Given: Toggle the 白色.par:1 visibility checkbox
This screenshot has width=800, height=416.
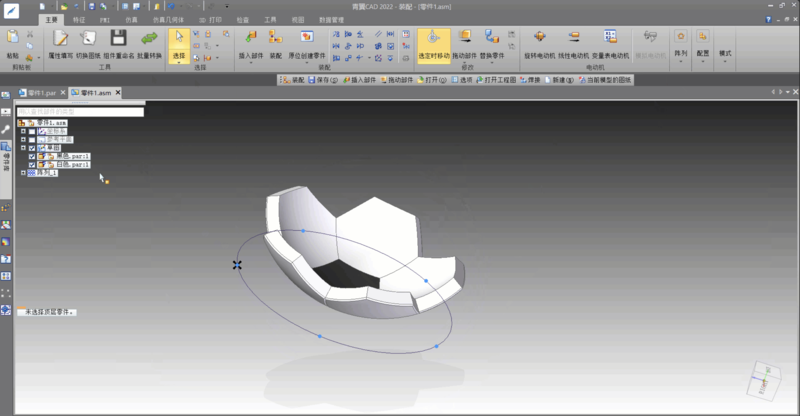Looking at the screenshot, I should coord(32,164).
